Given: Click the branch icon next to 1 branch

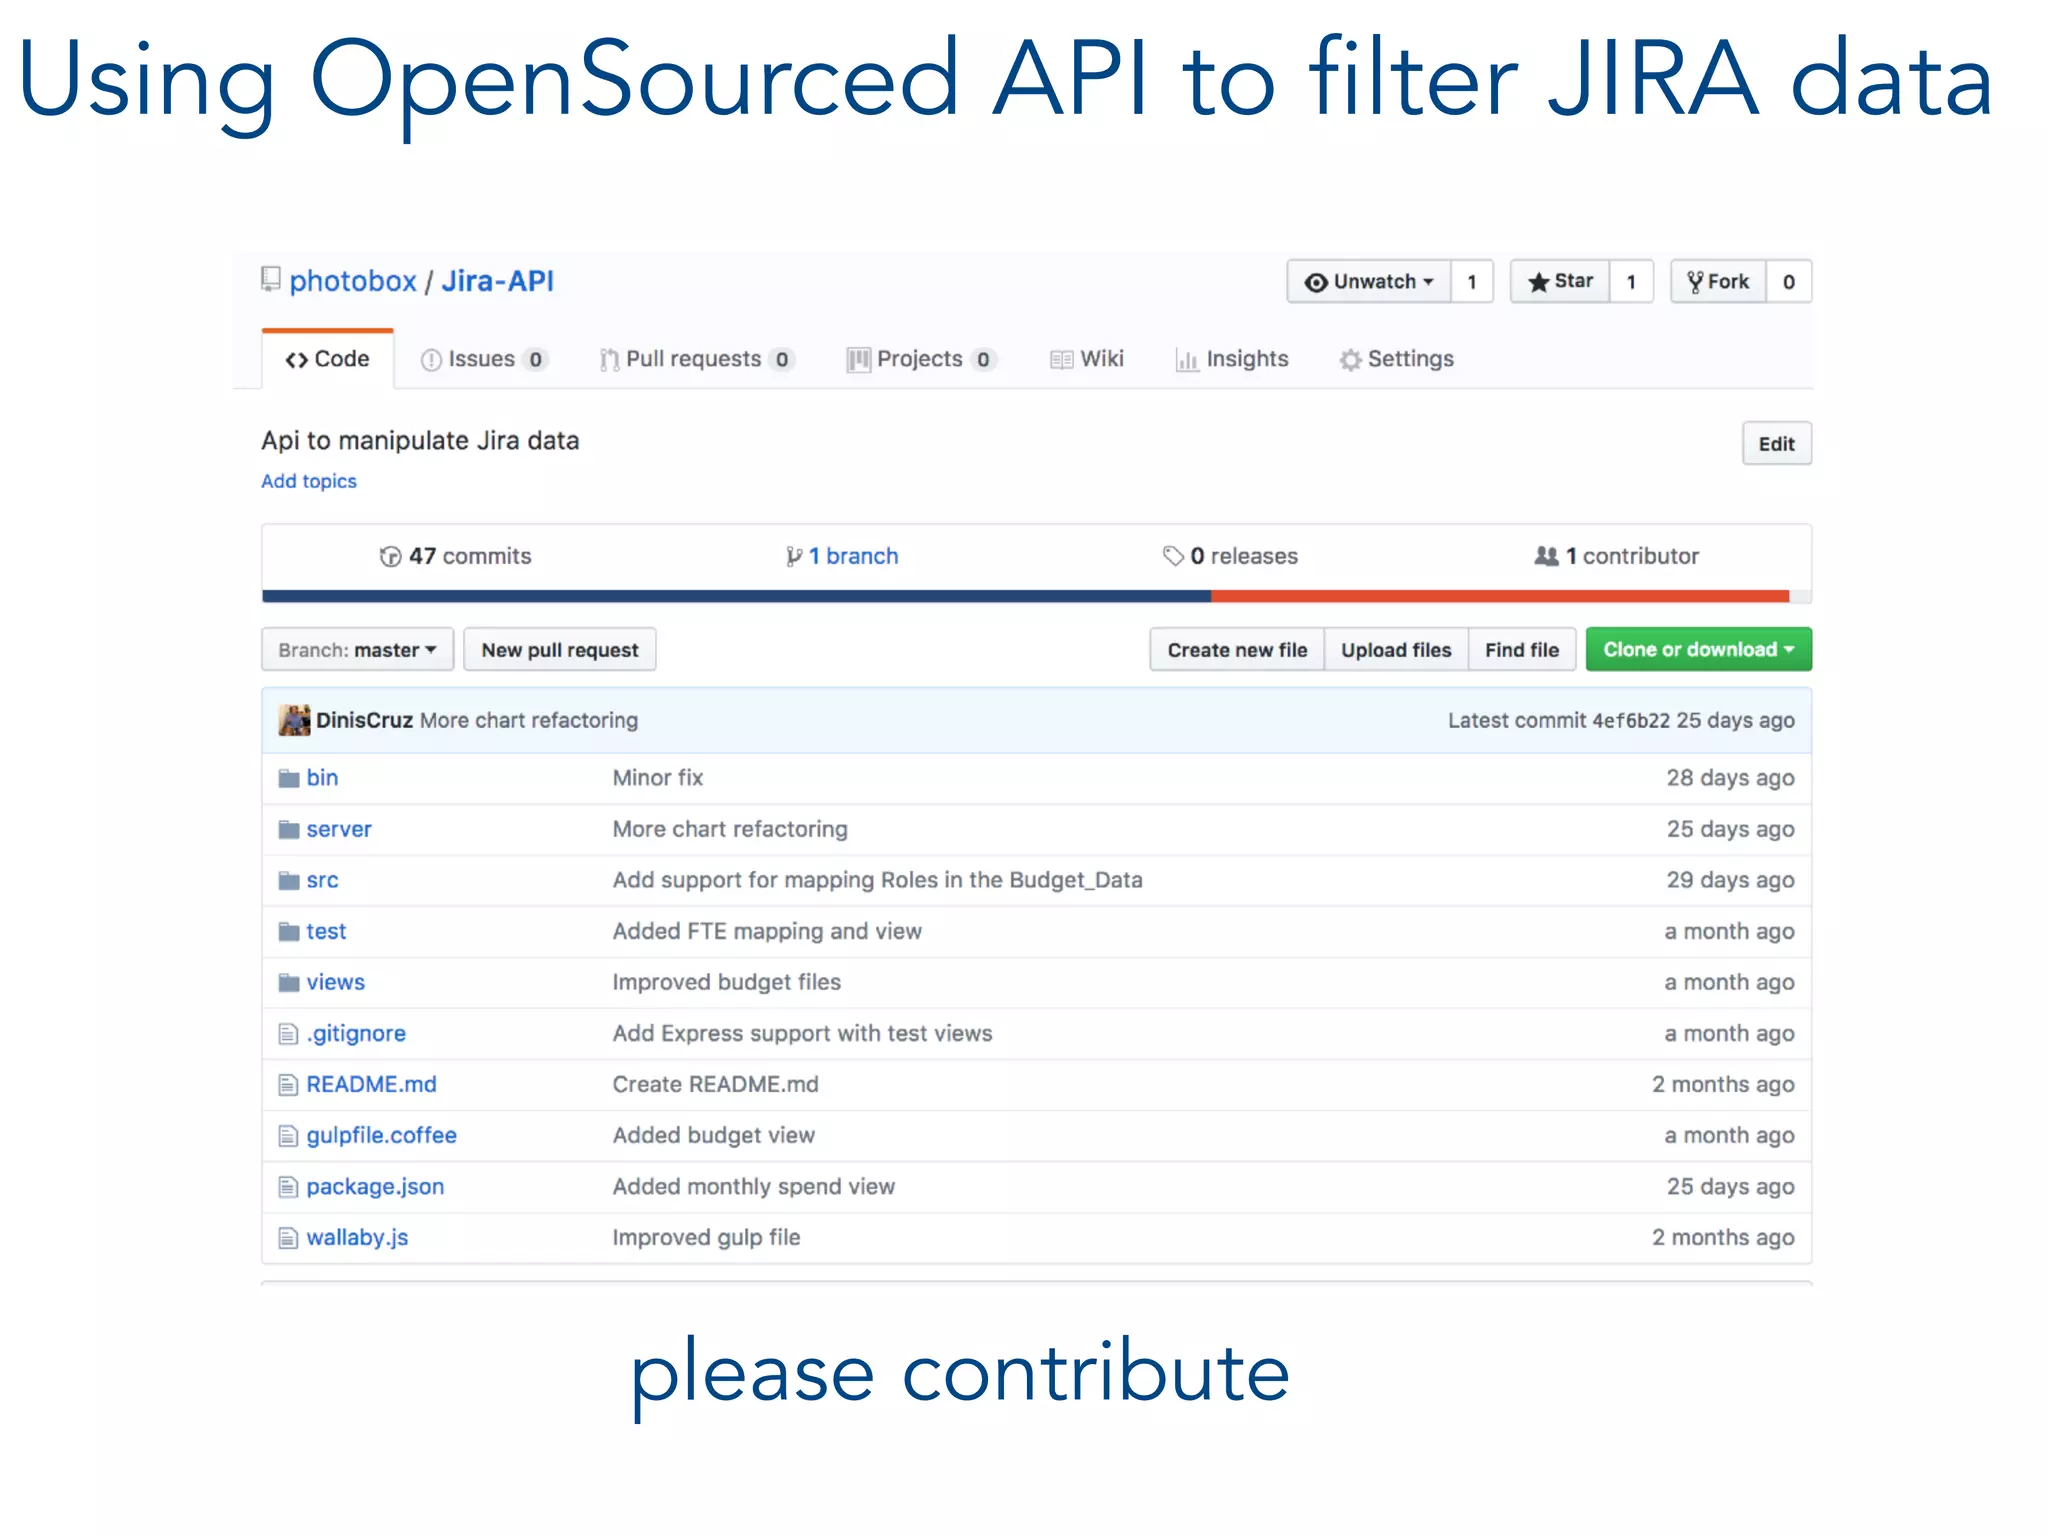Looking at the screenshot, I should click(794, 556).
